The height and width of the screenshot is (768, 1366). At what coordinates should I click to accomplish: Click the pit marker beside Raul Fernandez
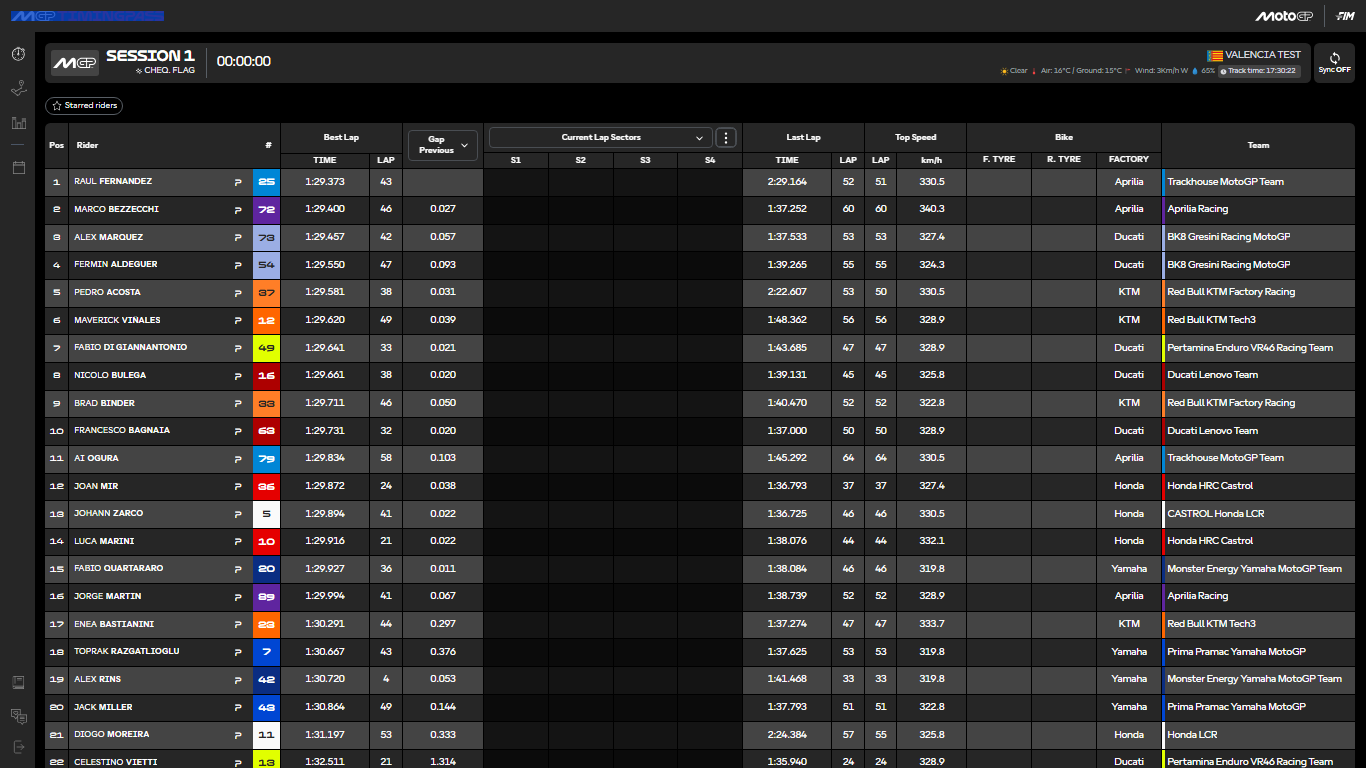(238, 182)
